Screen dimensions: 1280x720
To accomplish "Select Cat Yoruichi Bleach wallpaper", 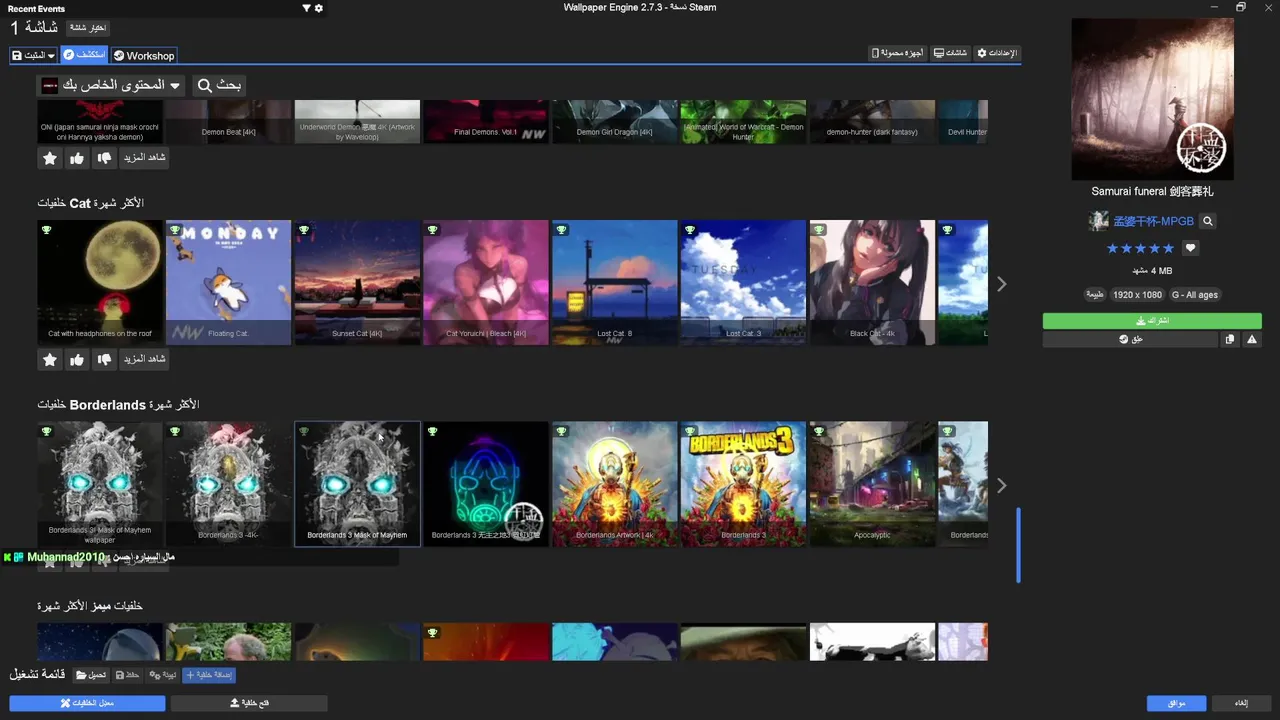I will (486, 283).
